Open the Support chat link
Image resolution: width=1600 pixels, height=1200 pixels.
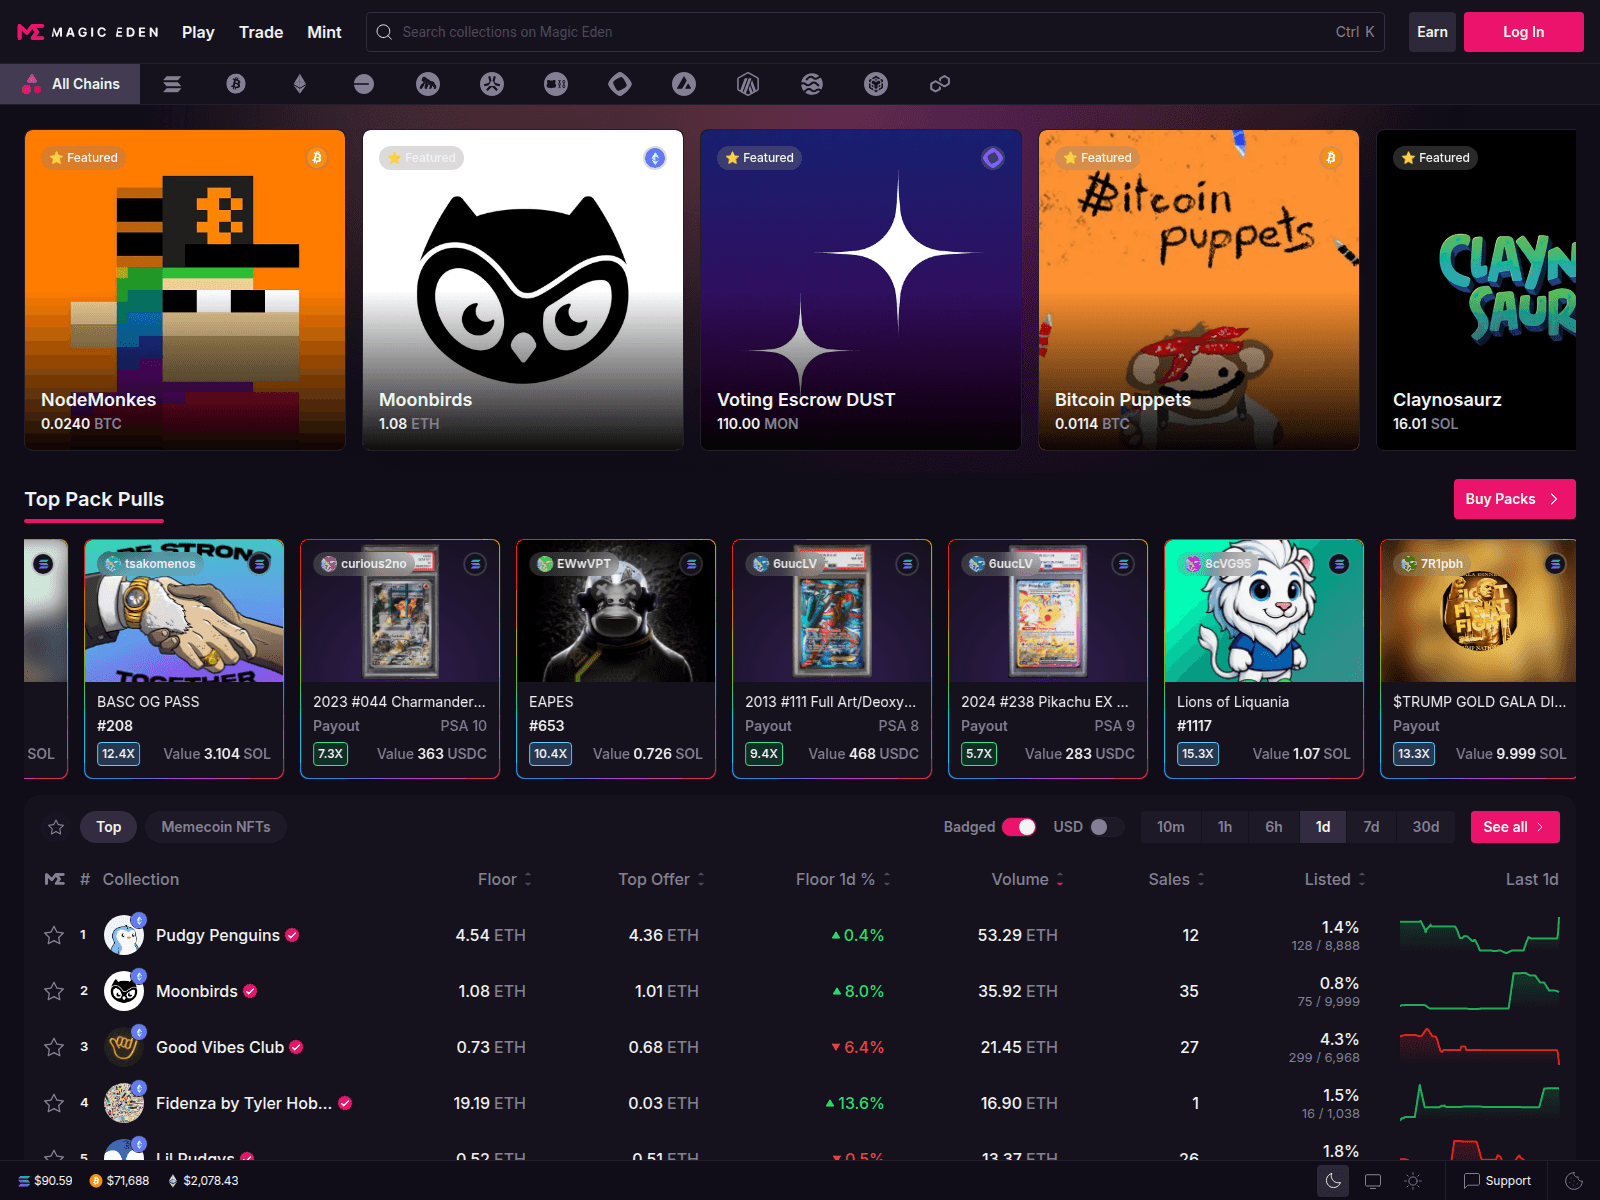point(1497,1181)
